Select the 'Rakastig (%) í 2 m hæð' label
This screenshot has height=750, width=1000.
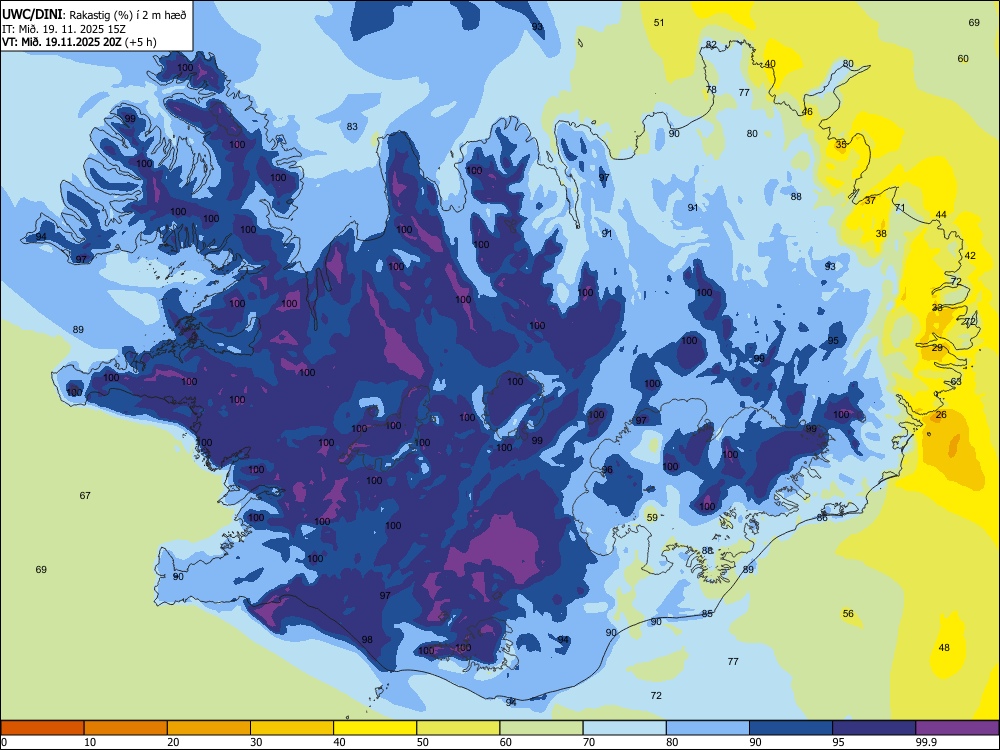[x=128, y=15]
